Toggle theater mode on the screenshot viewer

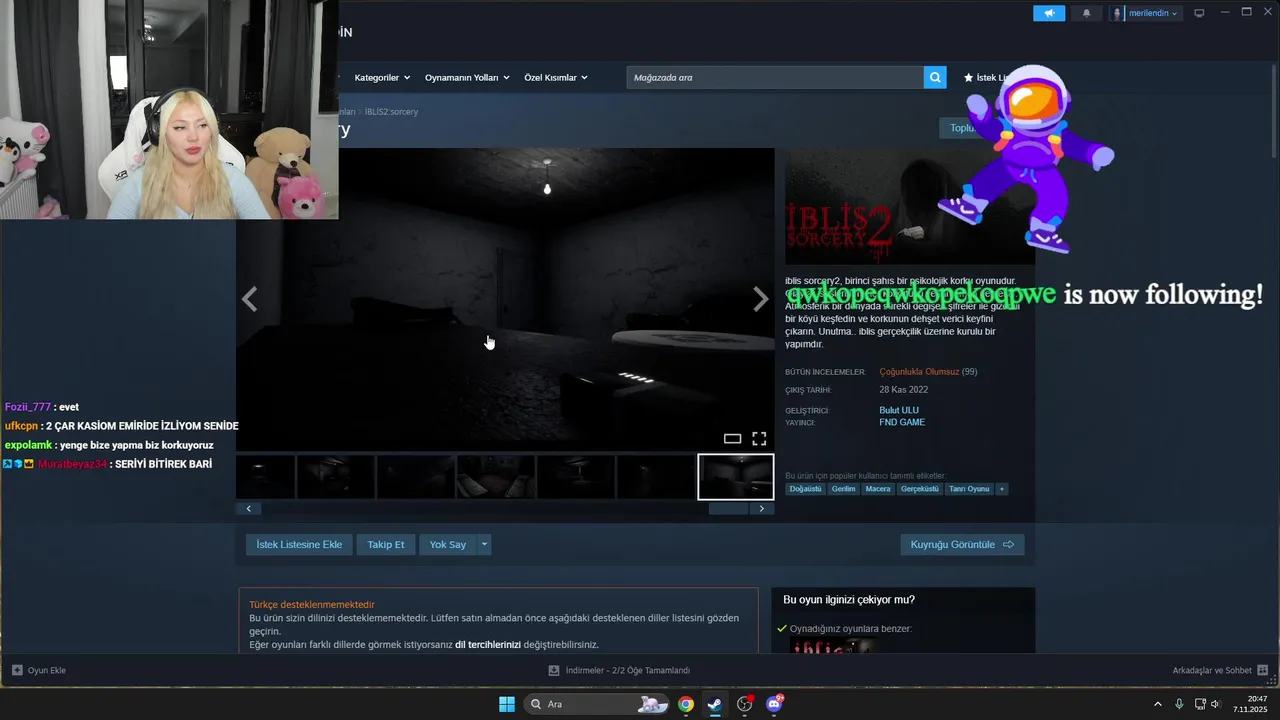(x=732, y=438)
